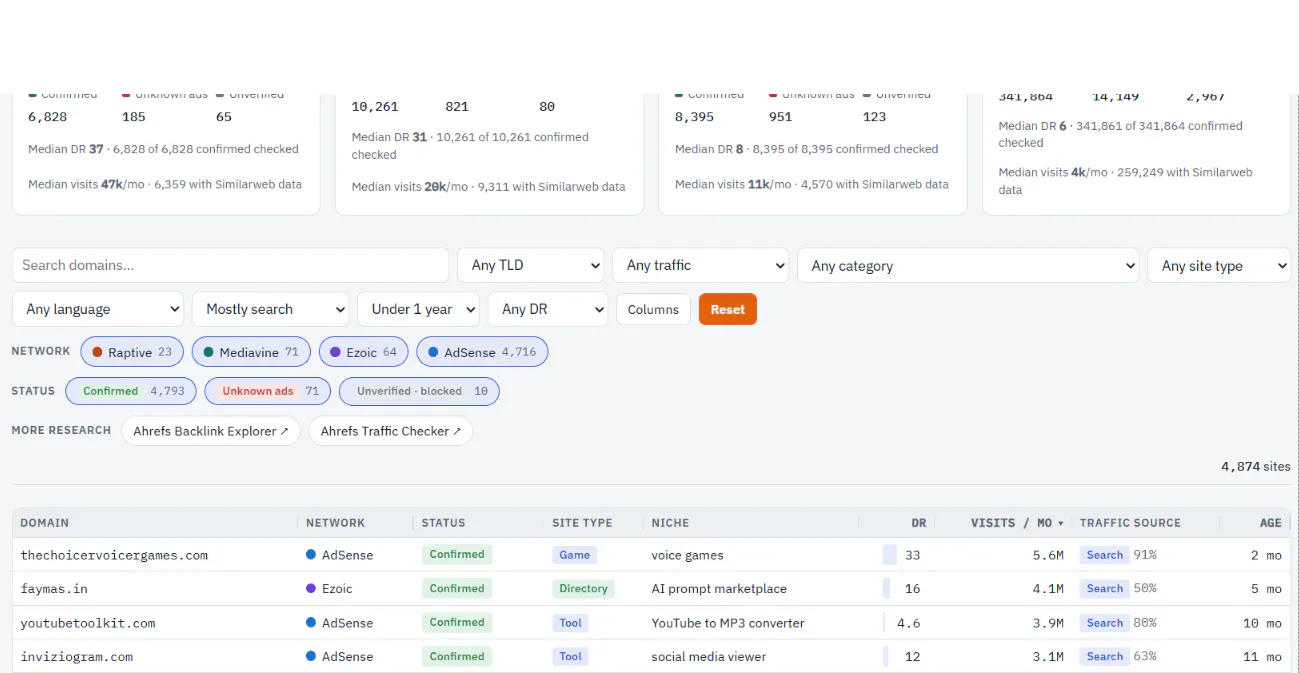Click Search tag showing 91%
The width and height of the screenshot is (1299, 673).
[1105, 555]
